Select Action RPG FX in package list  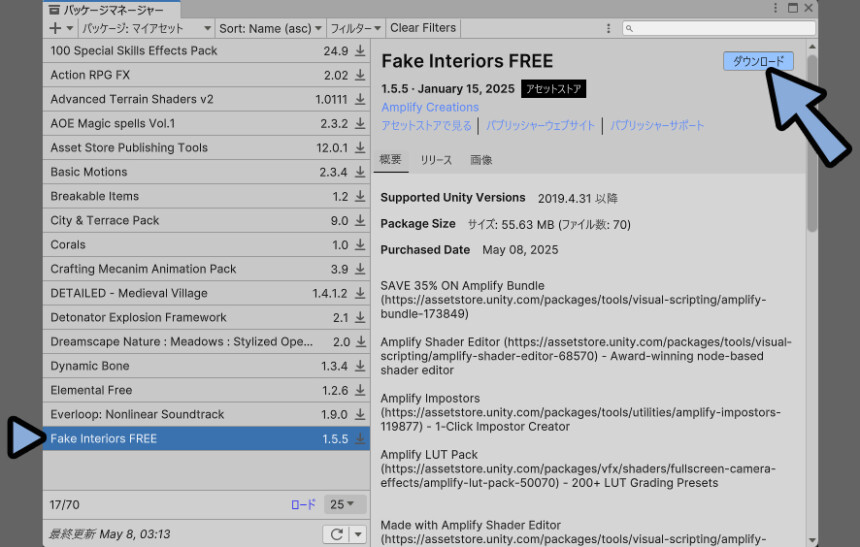point(206,75)
